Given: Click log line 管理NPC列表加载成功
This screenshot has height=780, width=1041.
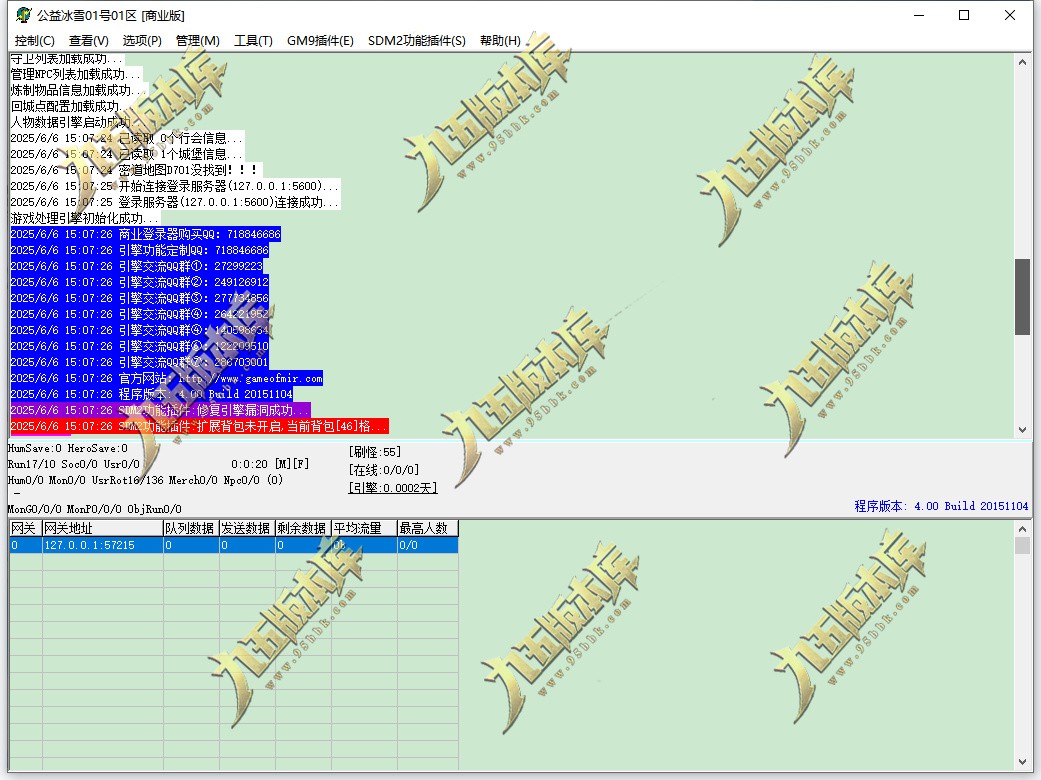Looking at the screenshot, I should (76, 74).
